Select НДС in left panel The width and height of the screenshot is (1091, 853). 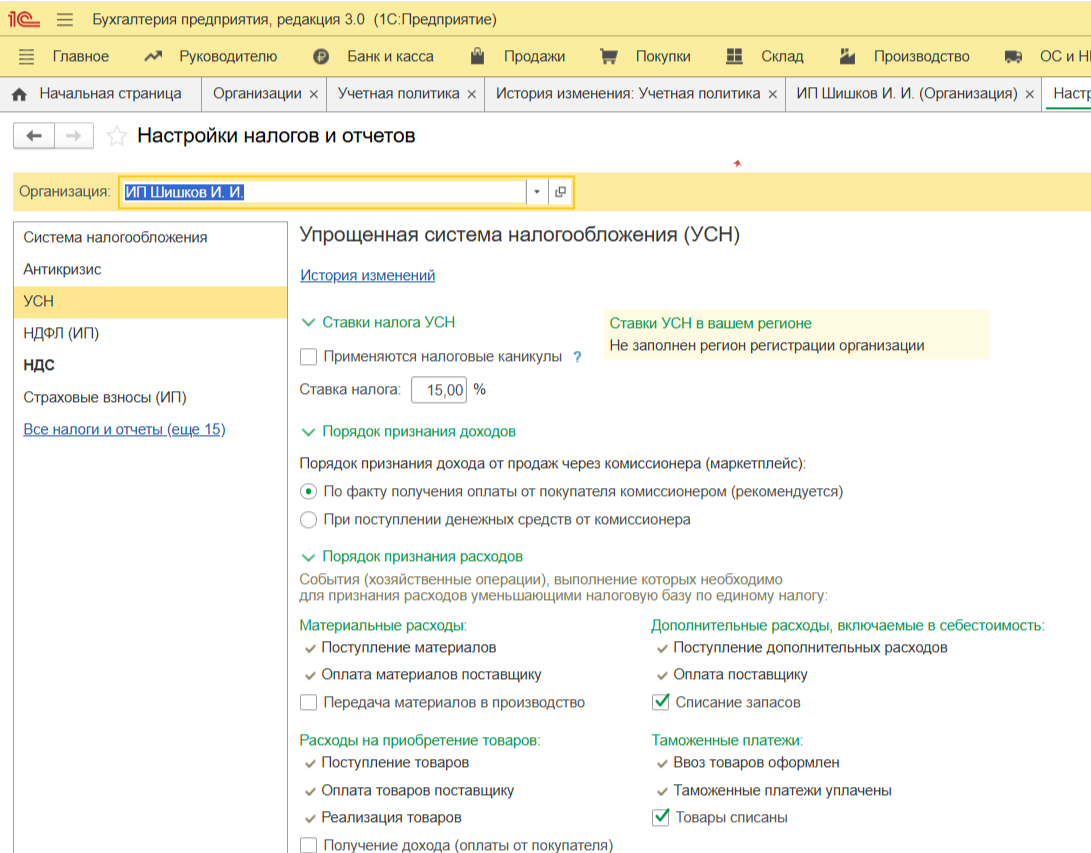click(150, 365)
